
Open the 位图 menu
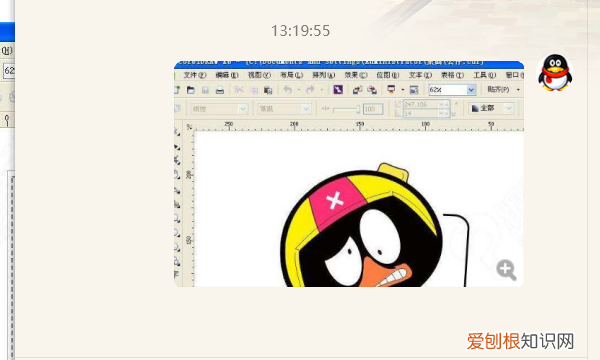click(x=388, y=75)
